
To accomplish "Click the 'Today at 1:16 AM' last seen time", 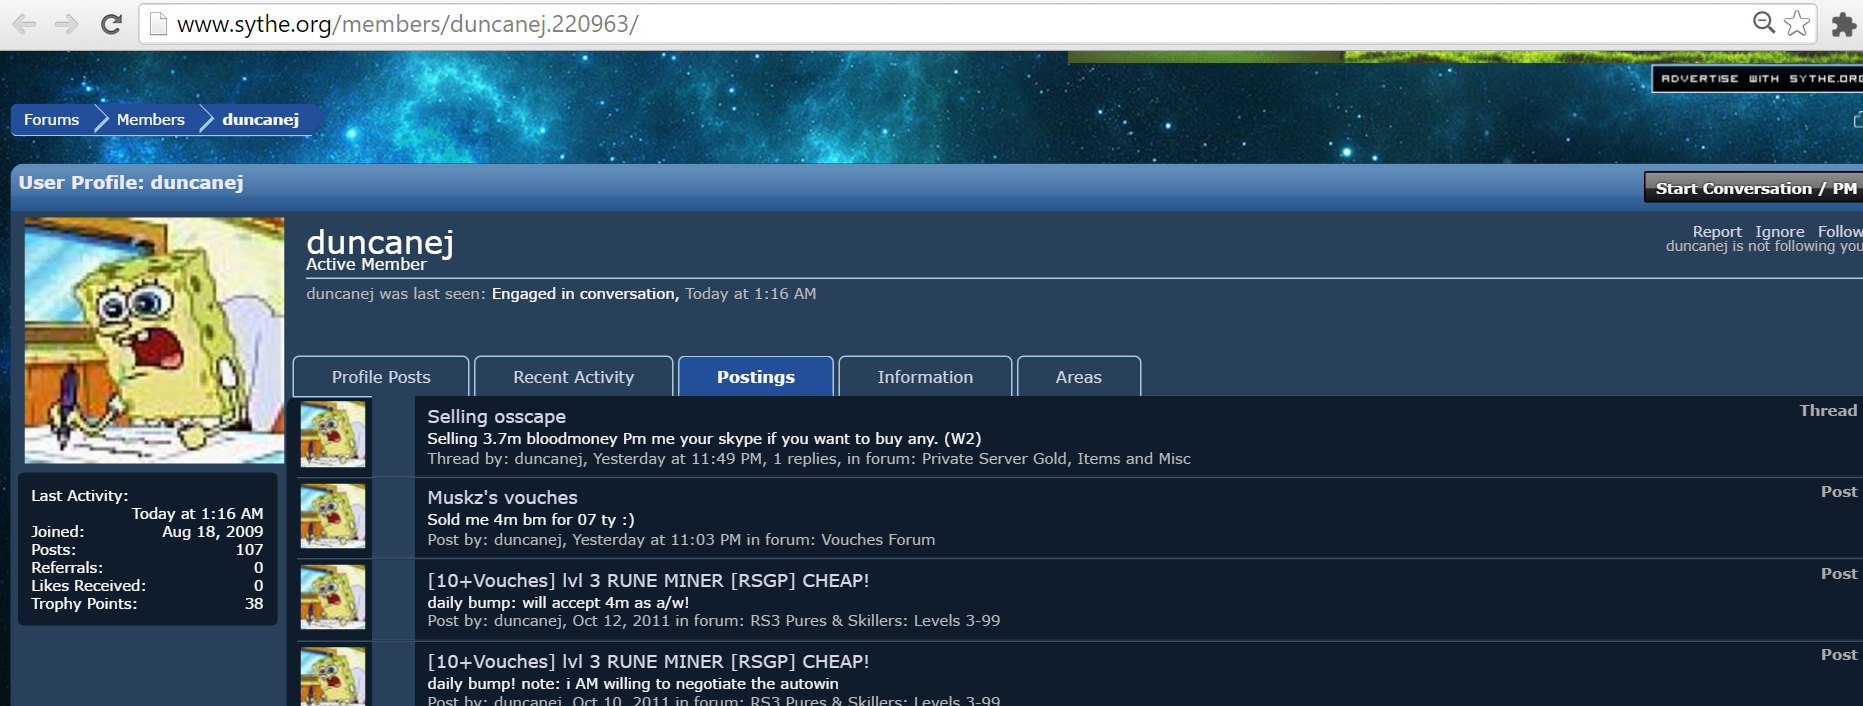I will point(751,293).
